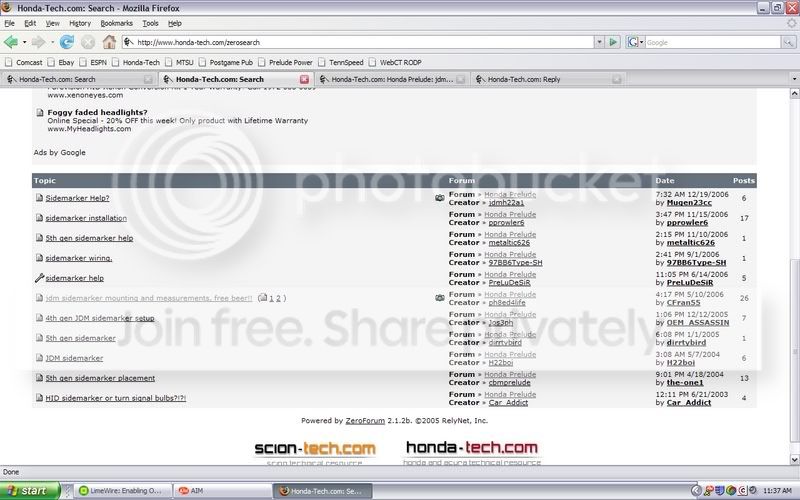The width and height of the screenshot is (800, 500).
Task: Open the Google search engine dropdown
Action: tap(636, 42)
